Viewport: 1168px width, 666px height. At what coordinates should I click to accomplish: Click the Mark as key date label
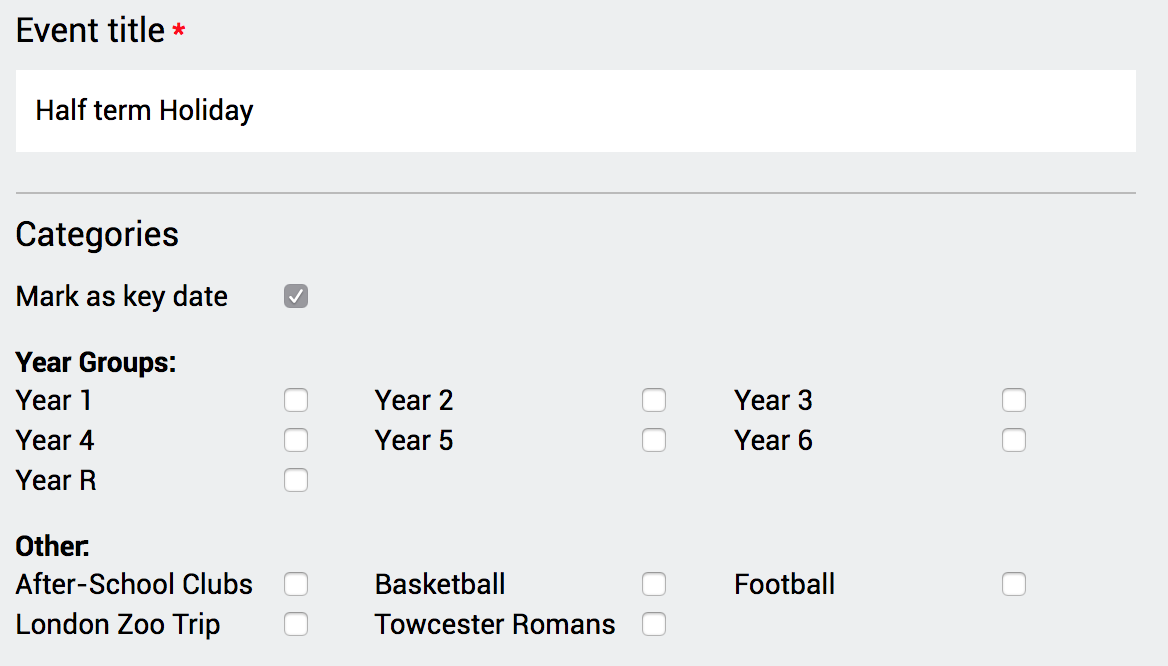pos(122,296)
